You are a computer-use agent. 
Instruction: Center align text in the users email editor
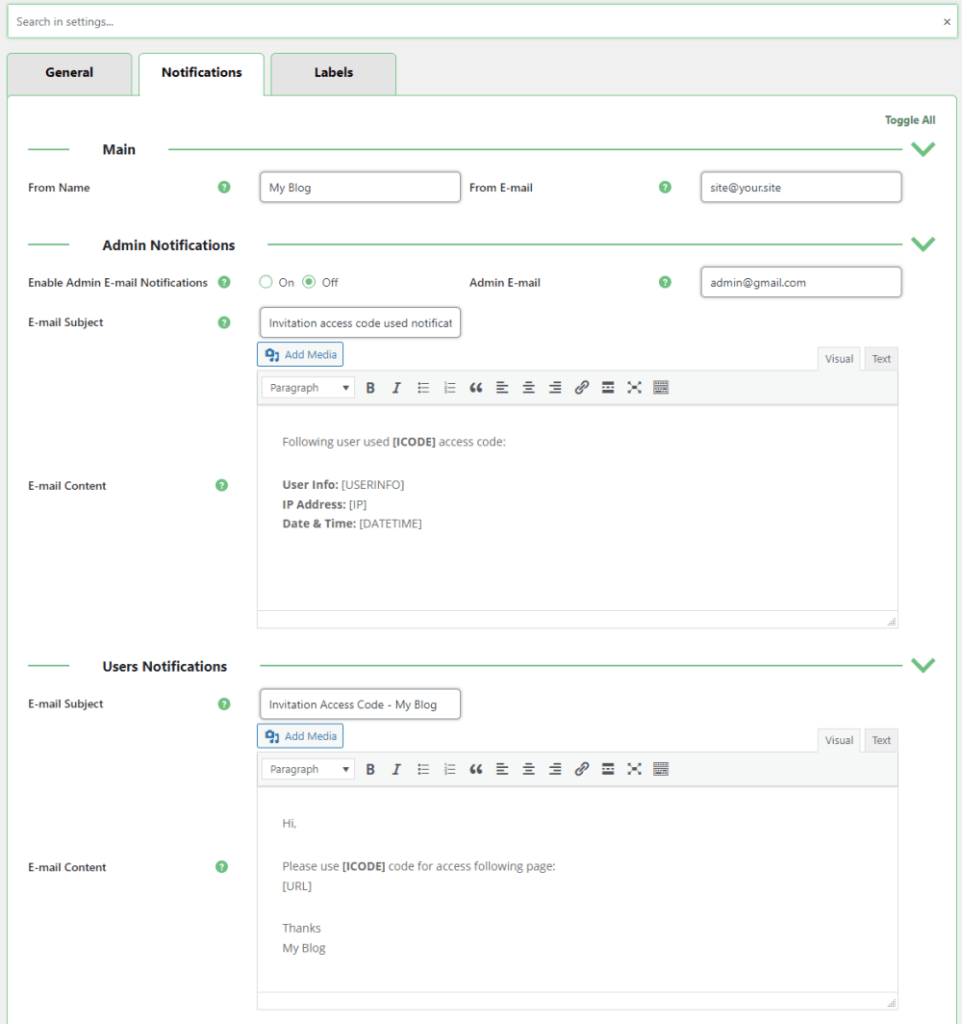528,768
